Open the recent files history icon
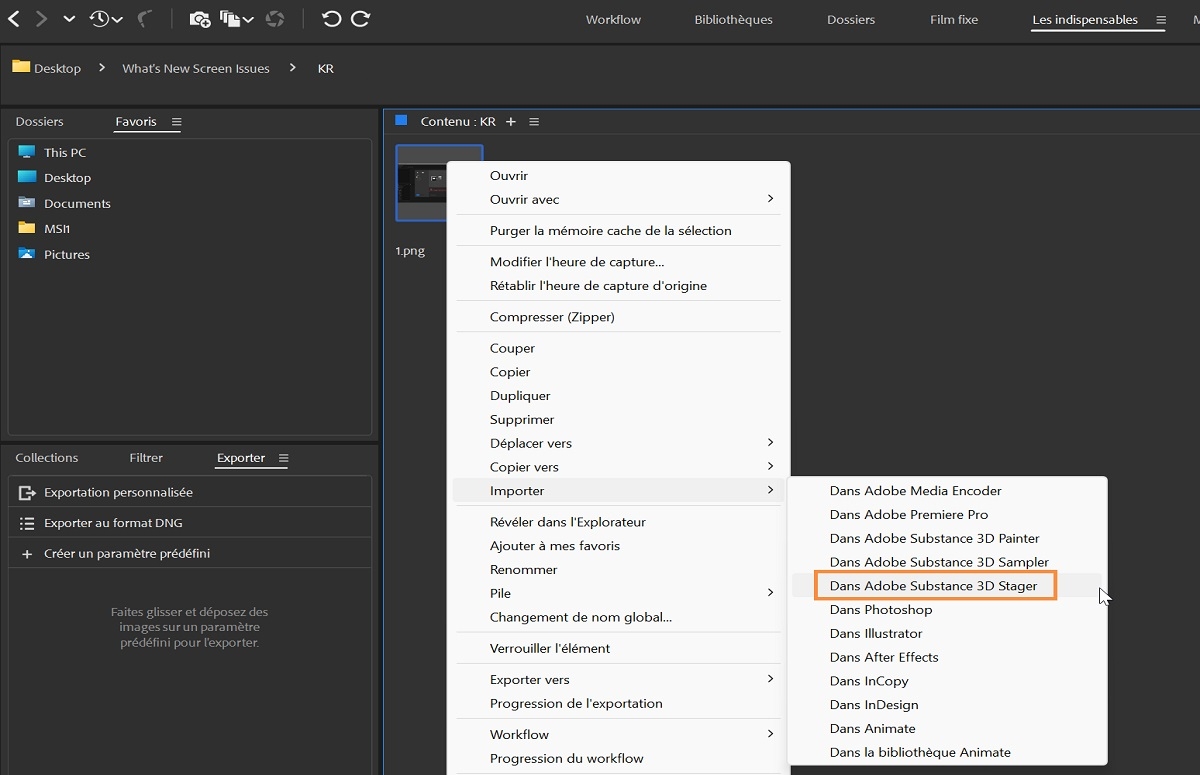Screen dimensions: 1200x775 [100, 19]
